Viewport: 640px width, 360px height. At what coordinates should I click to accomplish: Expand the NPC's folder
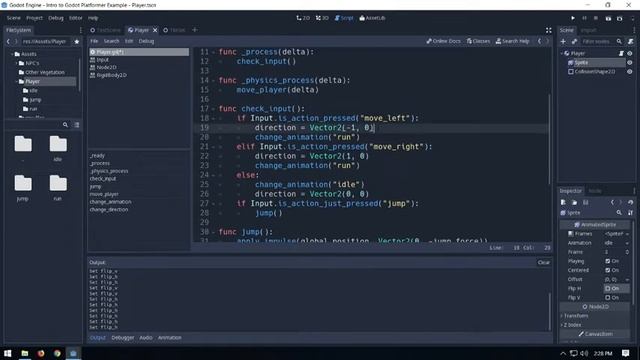coord(16,63)
